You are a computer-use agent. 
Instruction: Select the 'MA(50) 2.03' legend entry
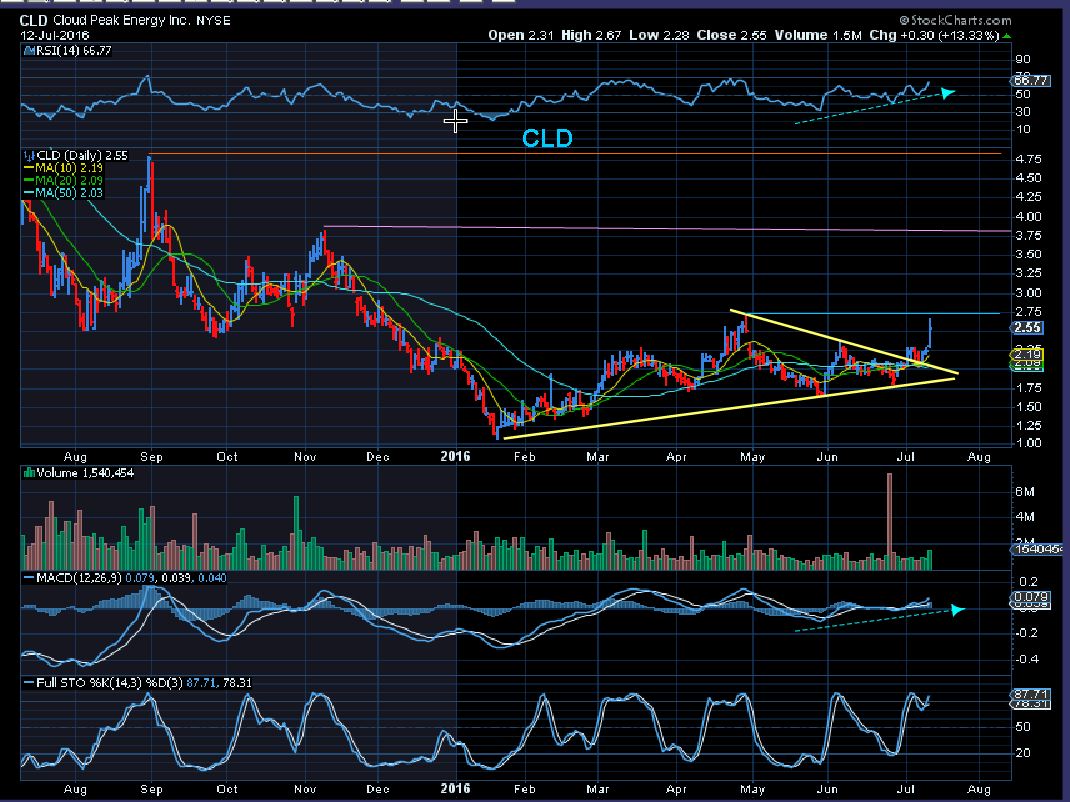click(x=68, y=192)
